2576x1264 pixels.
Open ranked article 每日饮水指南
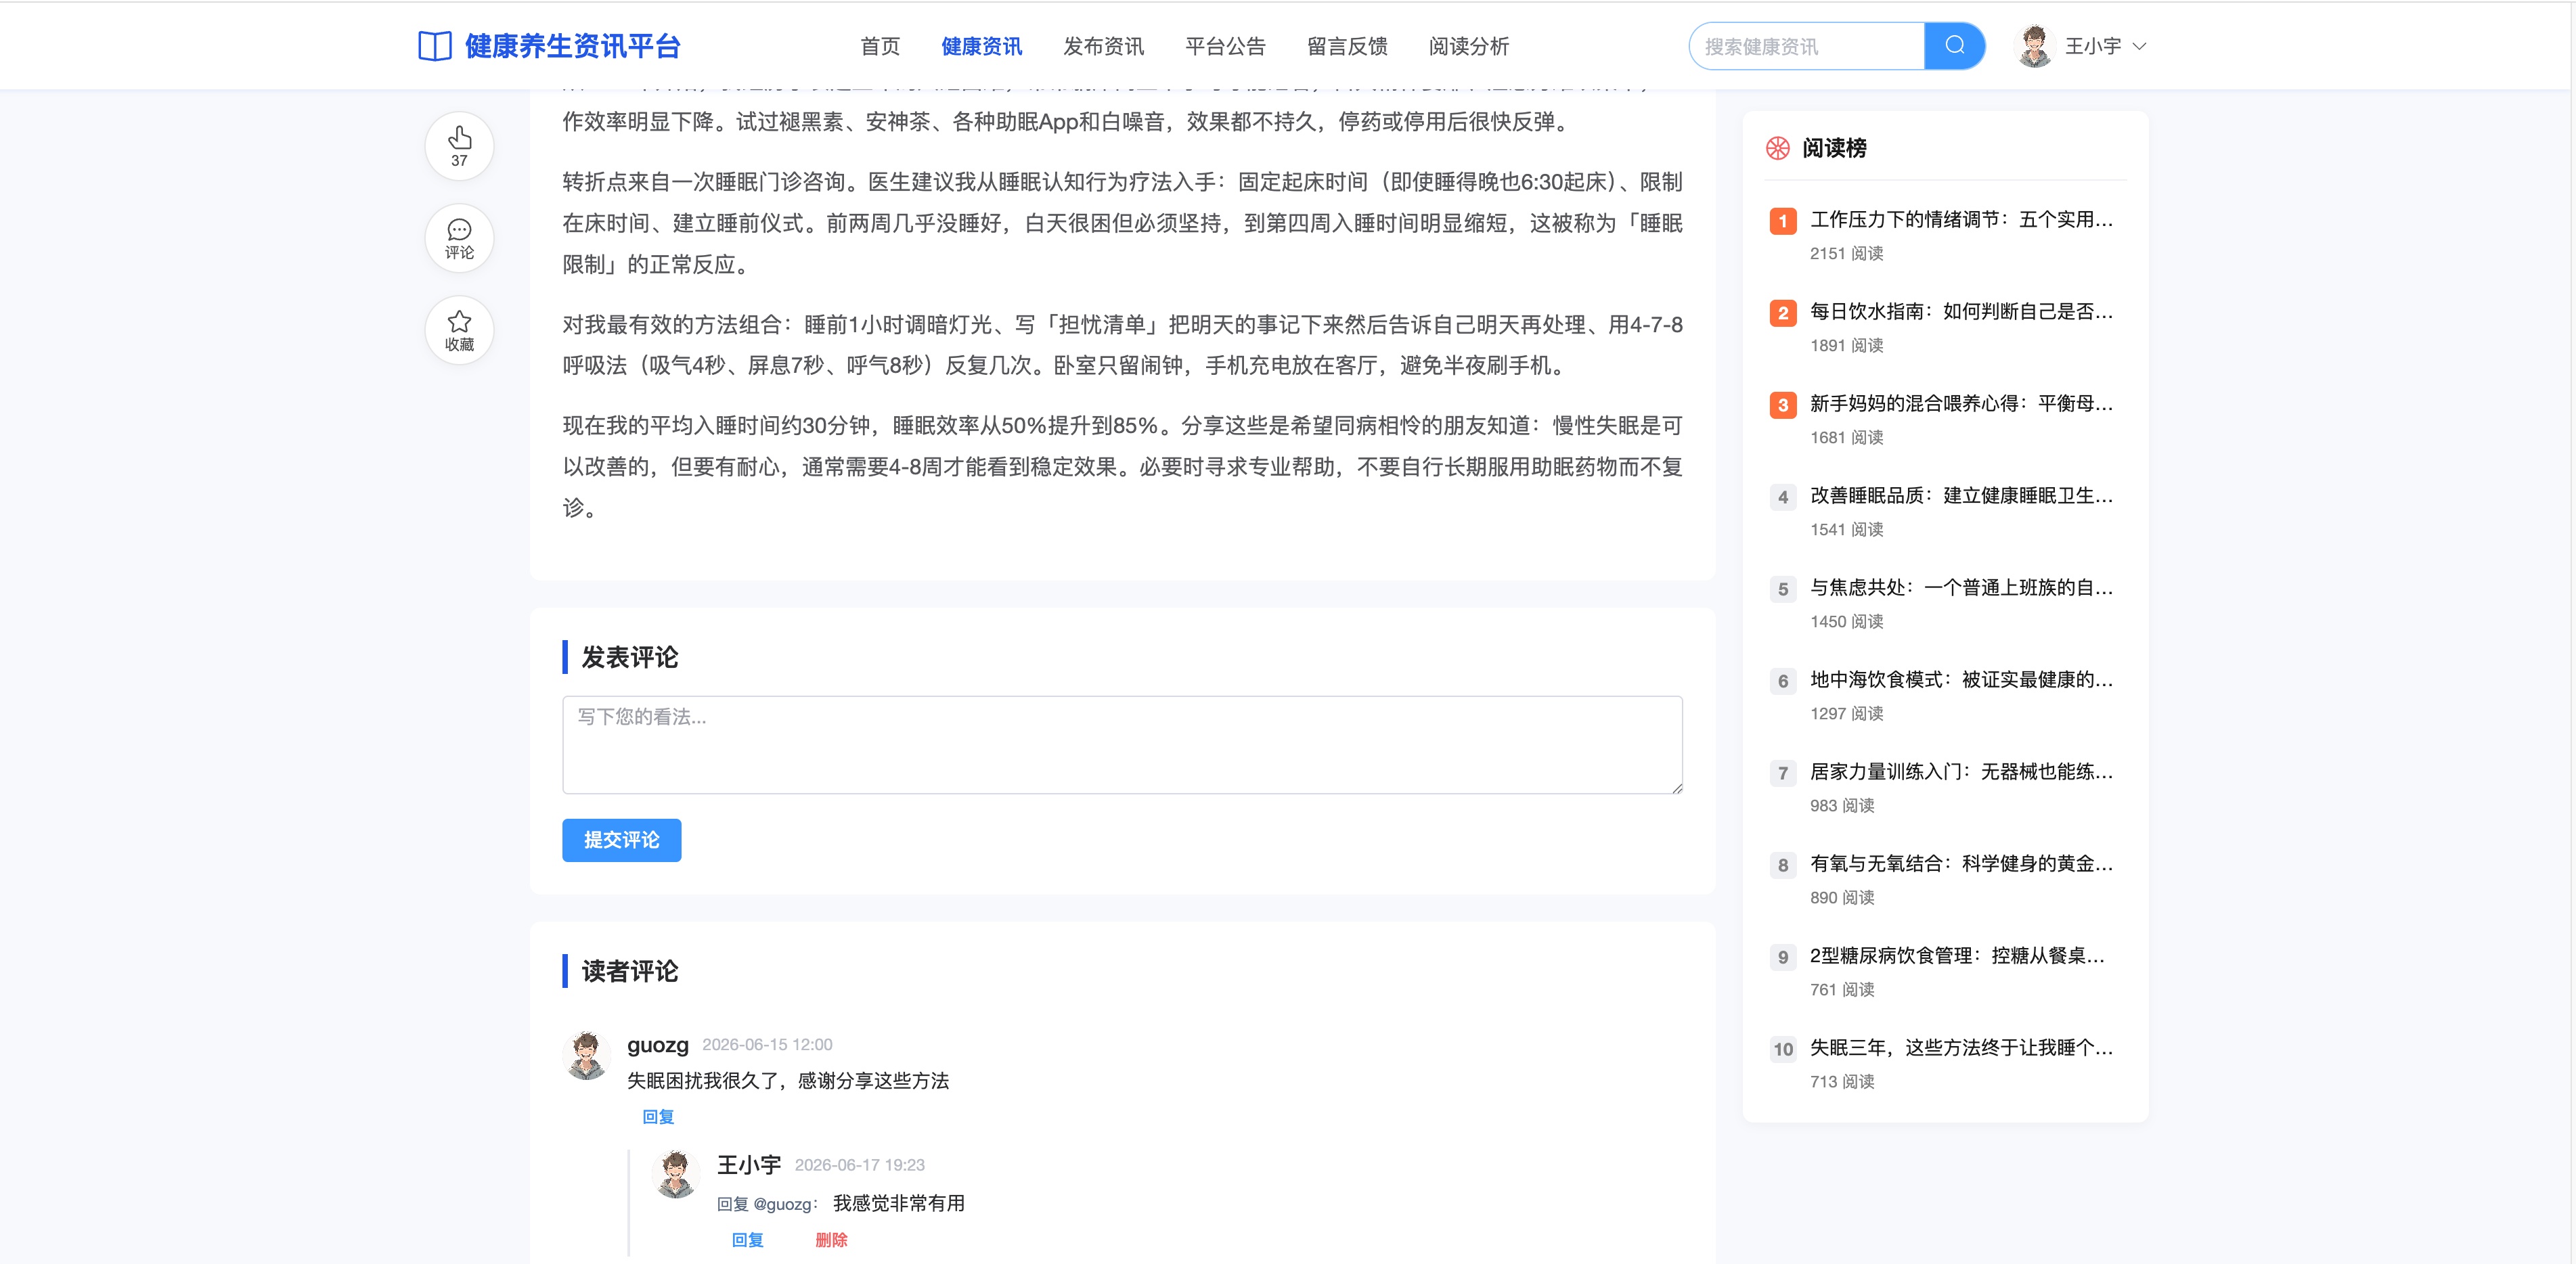pyautogui.click(x=1961, y=312)
